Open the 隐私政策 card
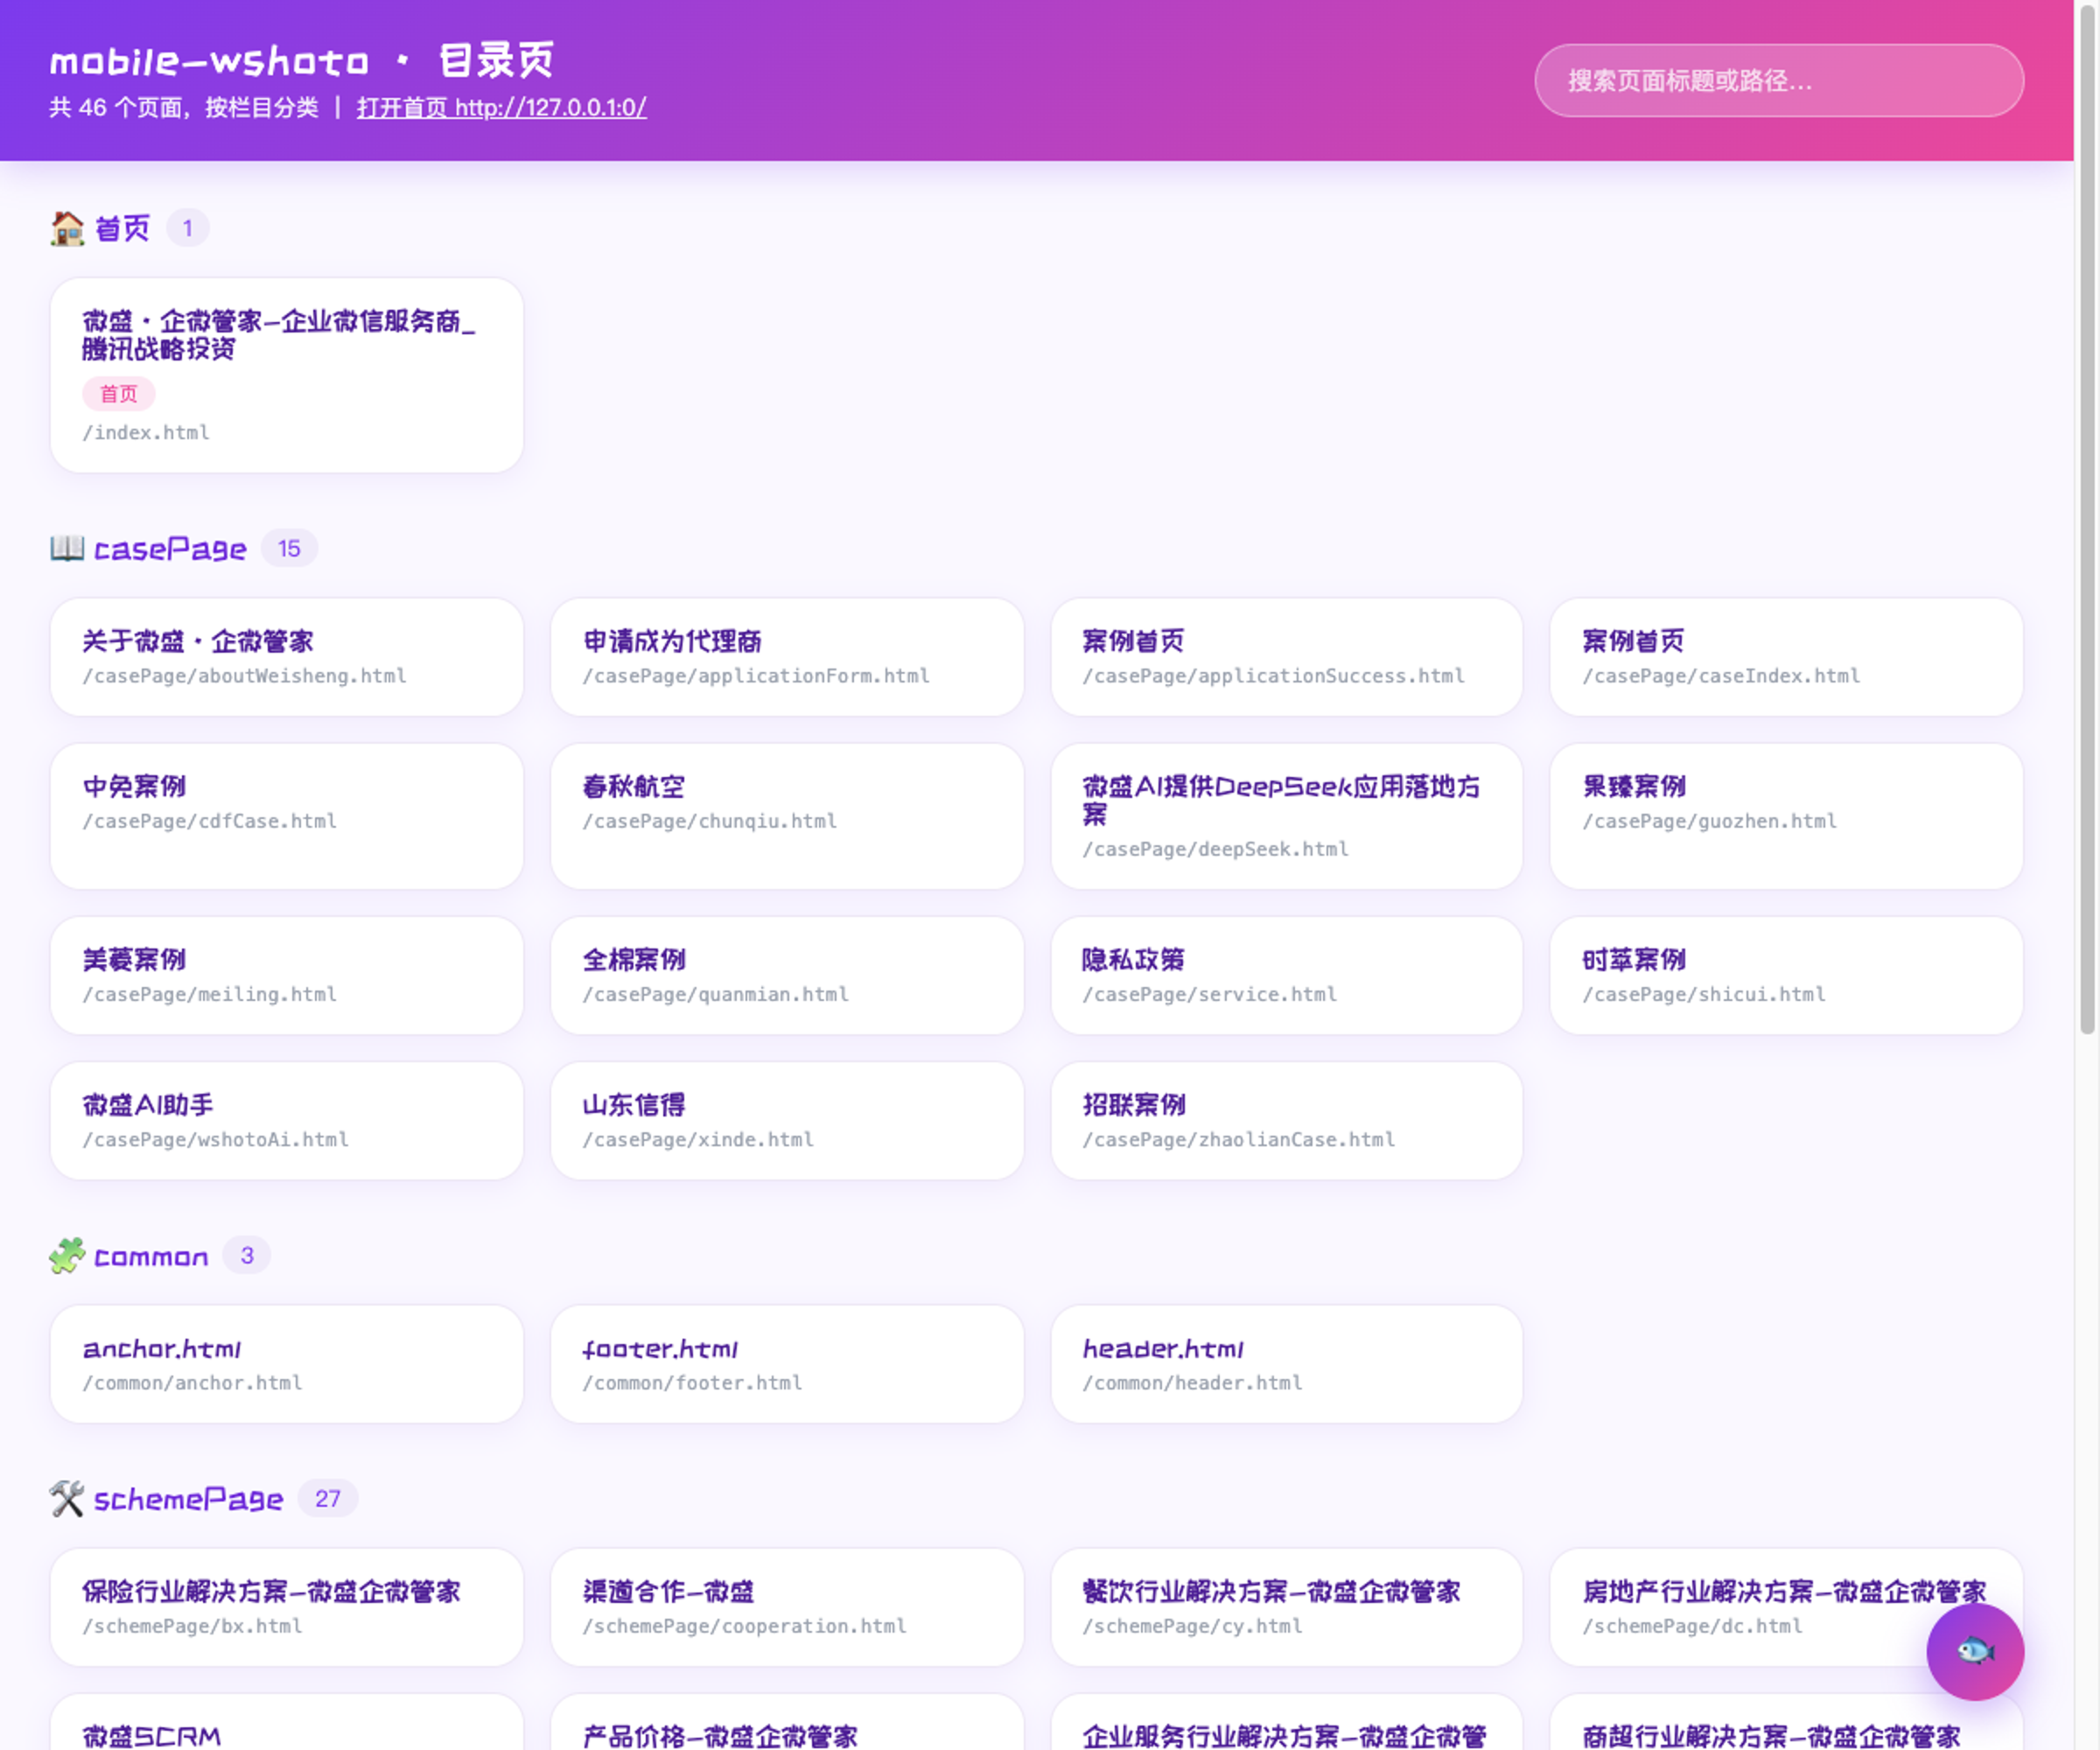Image resolution: width=2100 pixels, height=1750 pixels. tap(1287, 976)
